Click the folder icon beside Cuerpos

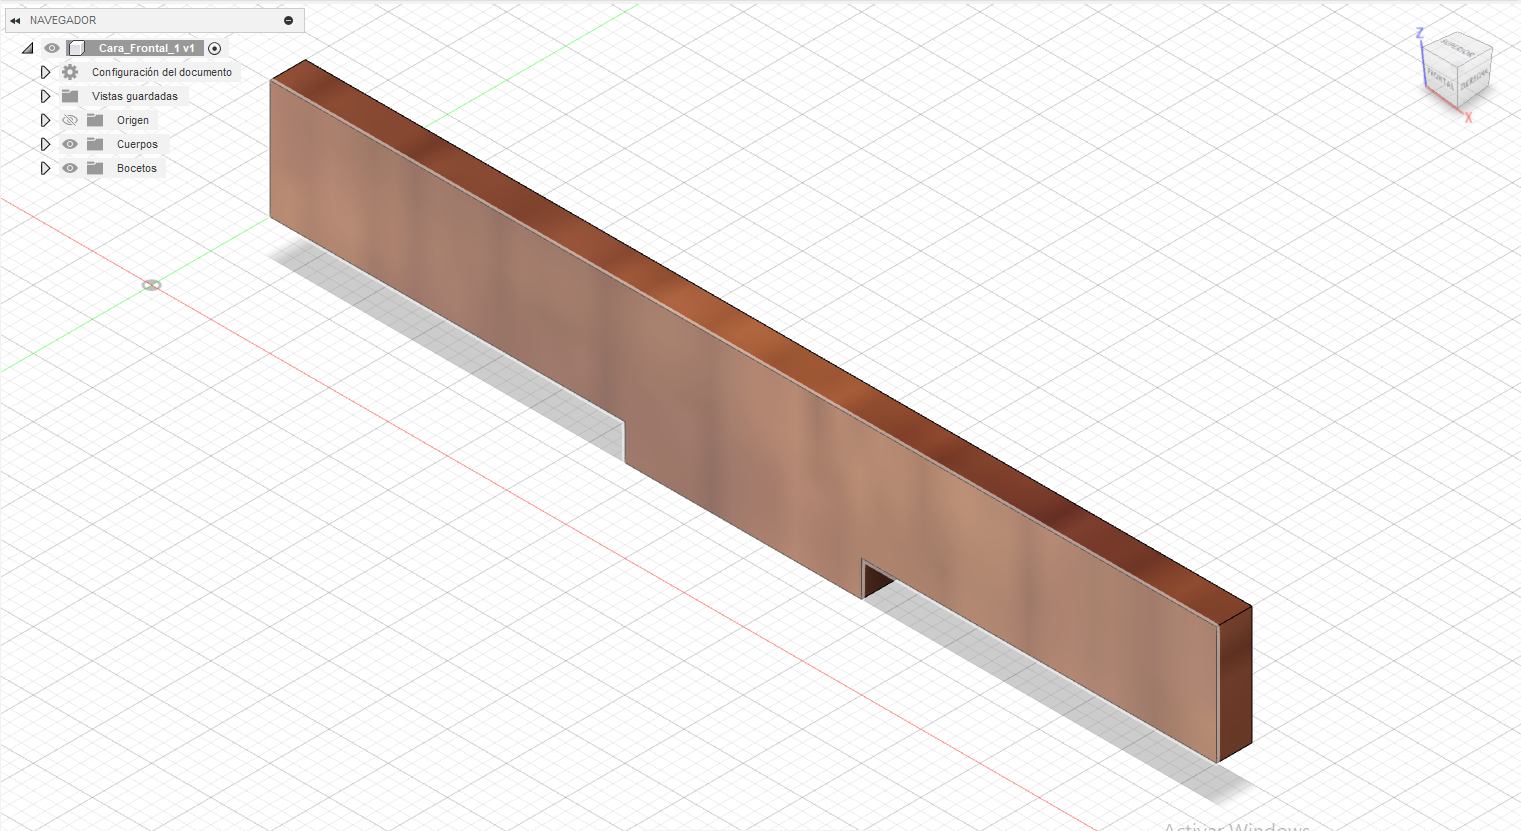point(95,144)
